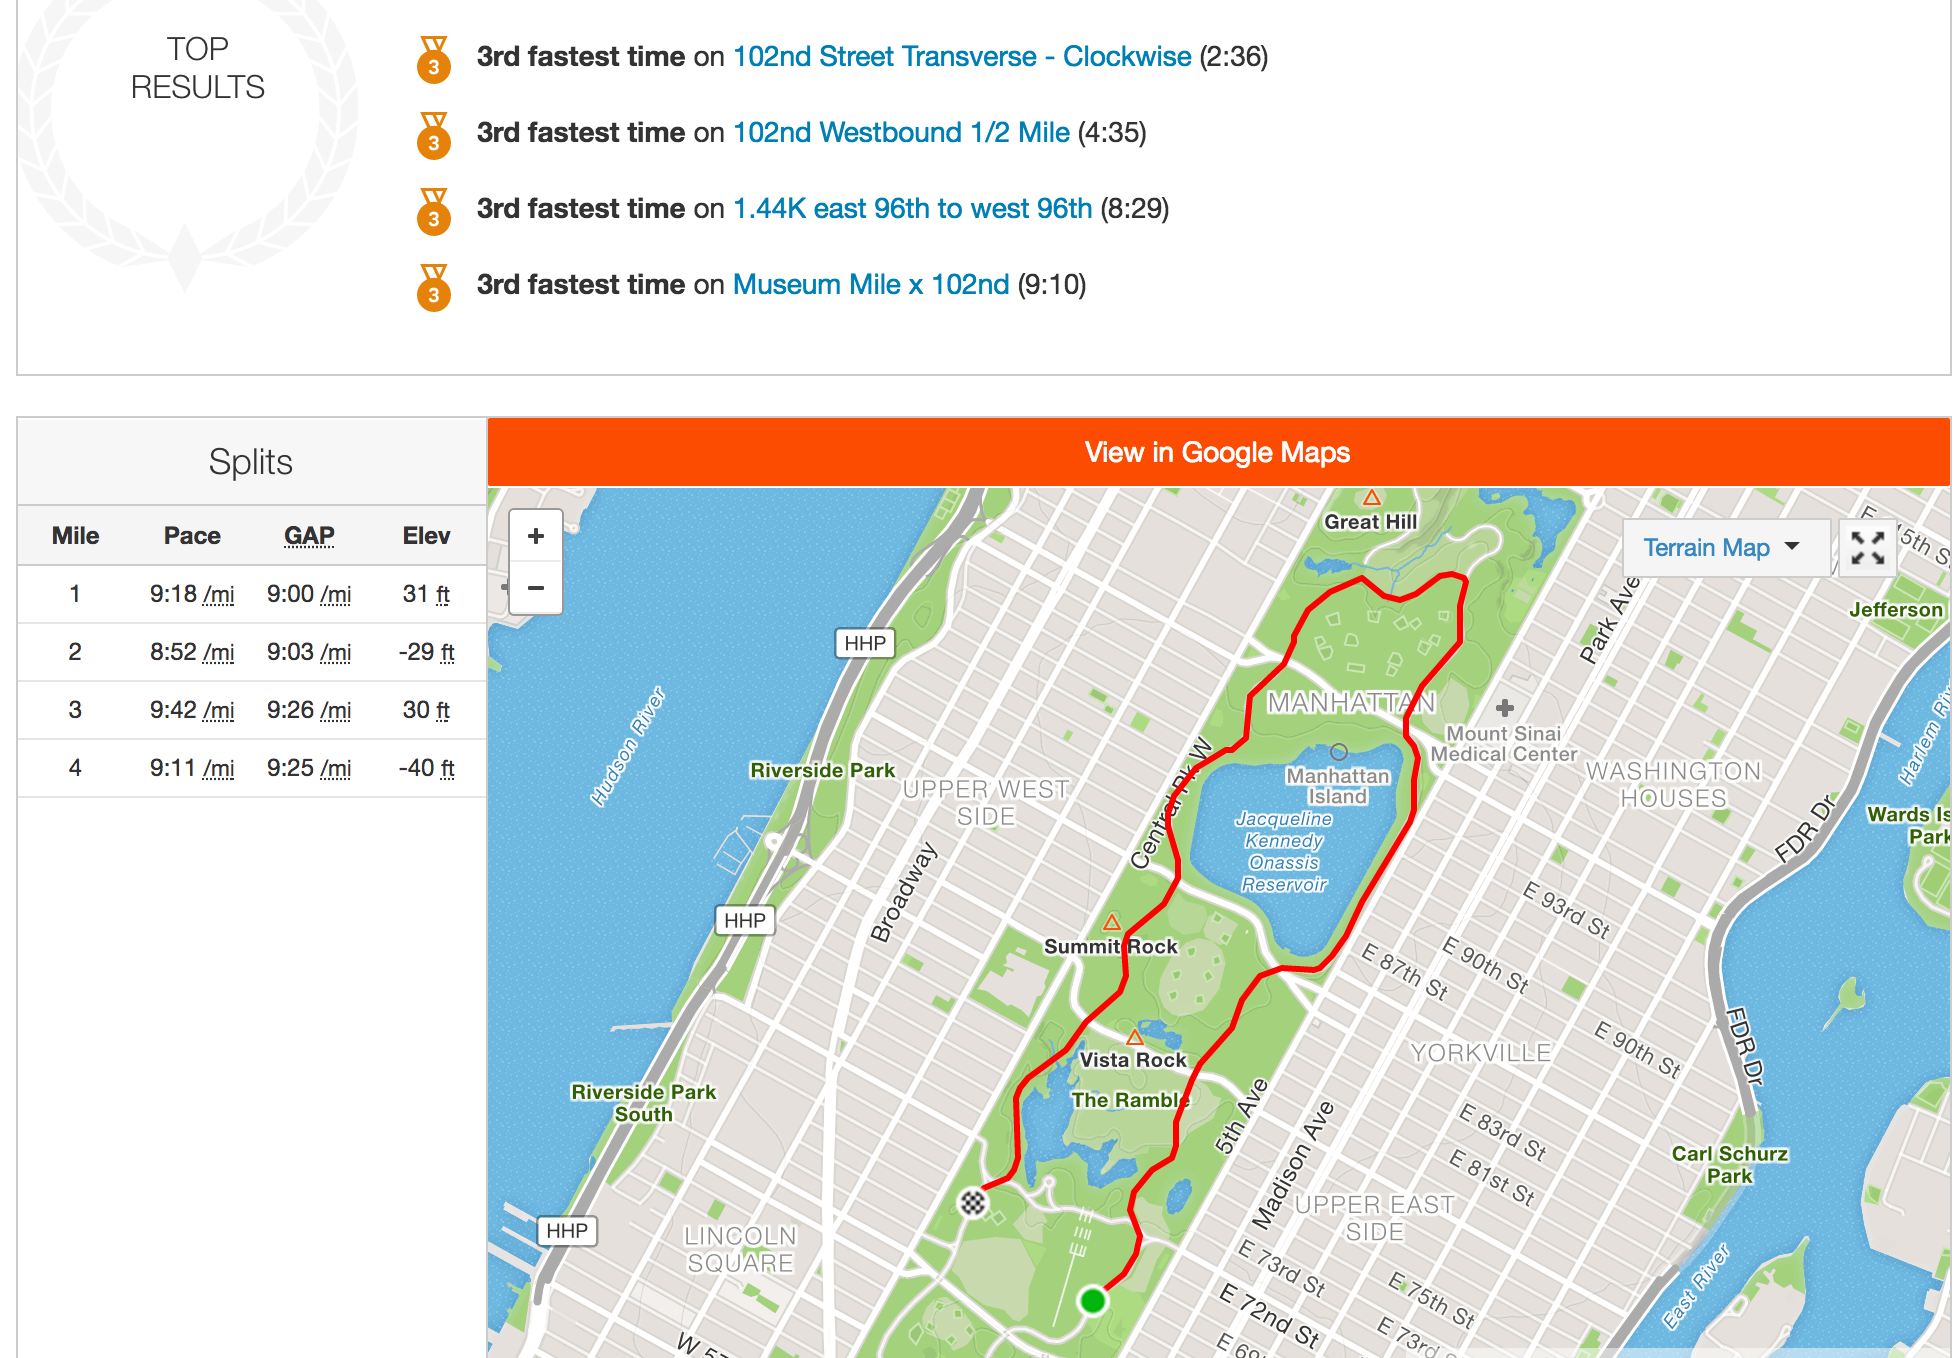The image size is (1956, 1358).
Task: Click bronze medal icon for Museum Mile result
Action: coord(433,288)
